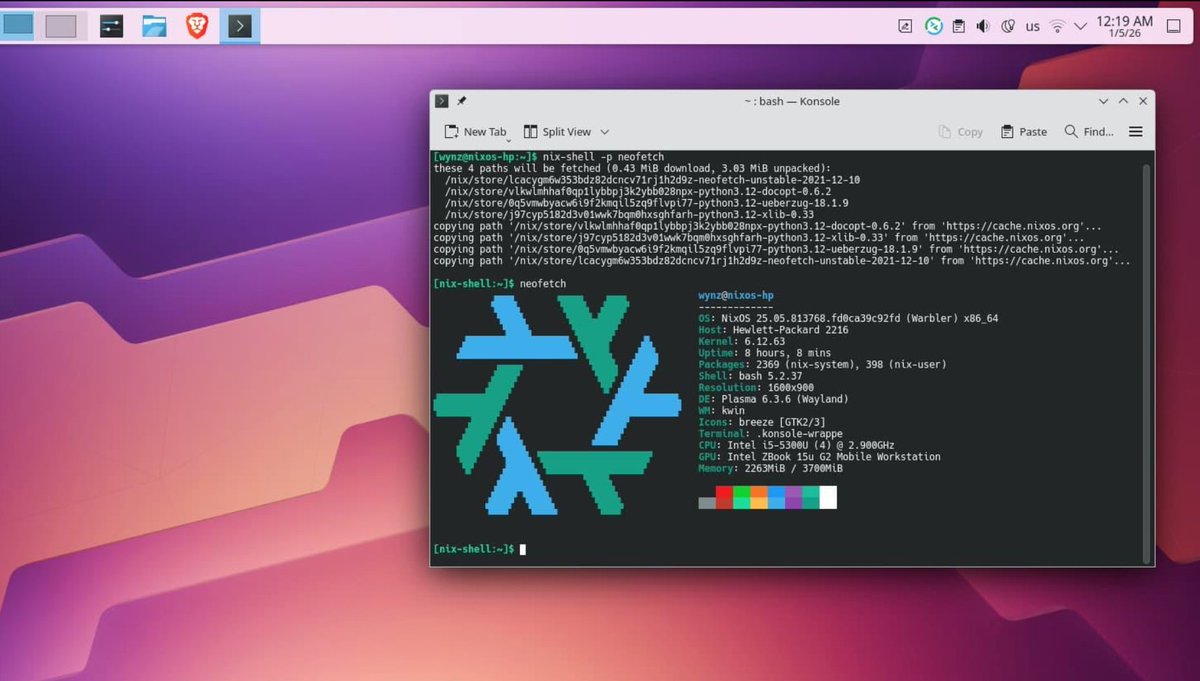Minimize the Konsole window
The height and width of the screenshot is (681, 1200).
coord(1104,101)
